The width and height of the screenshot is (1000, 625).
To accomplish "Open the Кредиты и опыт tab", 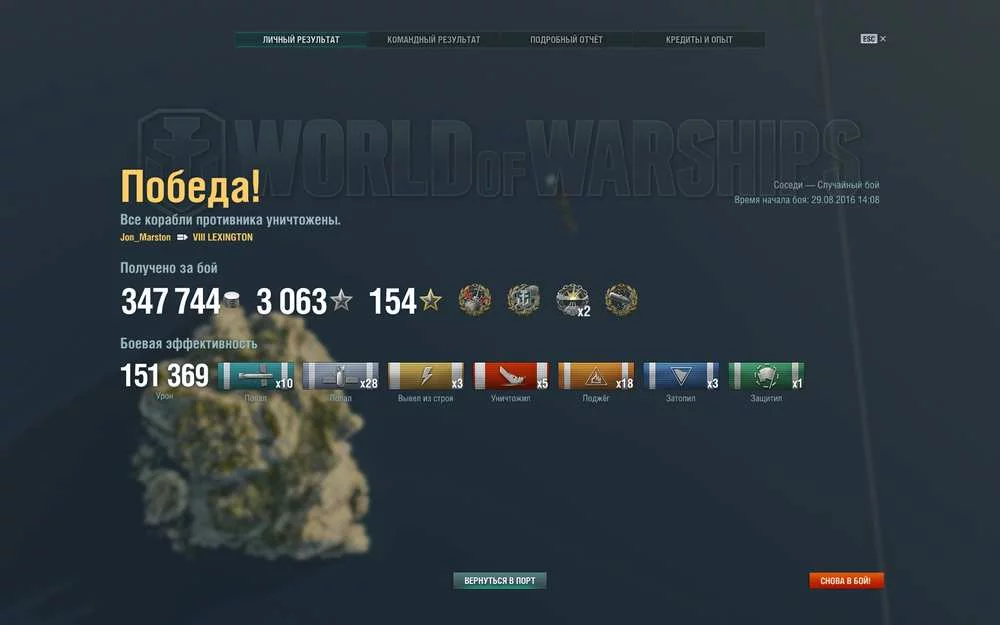I will (699, 40).
